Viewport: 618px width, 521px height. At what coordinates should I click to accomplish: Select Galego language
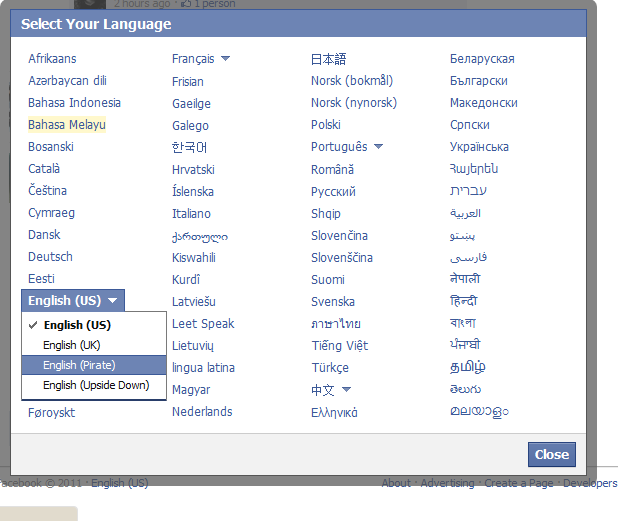pos(190,126)
